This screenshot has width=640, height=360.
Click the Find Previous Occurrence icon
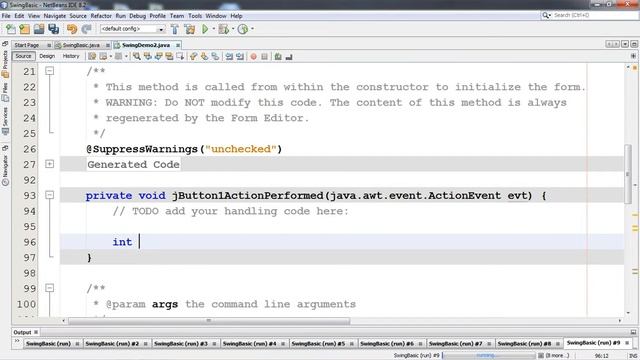(x=148, y=57)
